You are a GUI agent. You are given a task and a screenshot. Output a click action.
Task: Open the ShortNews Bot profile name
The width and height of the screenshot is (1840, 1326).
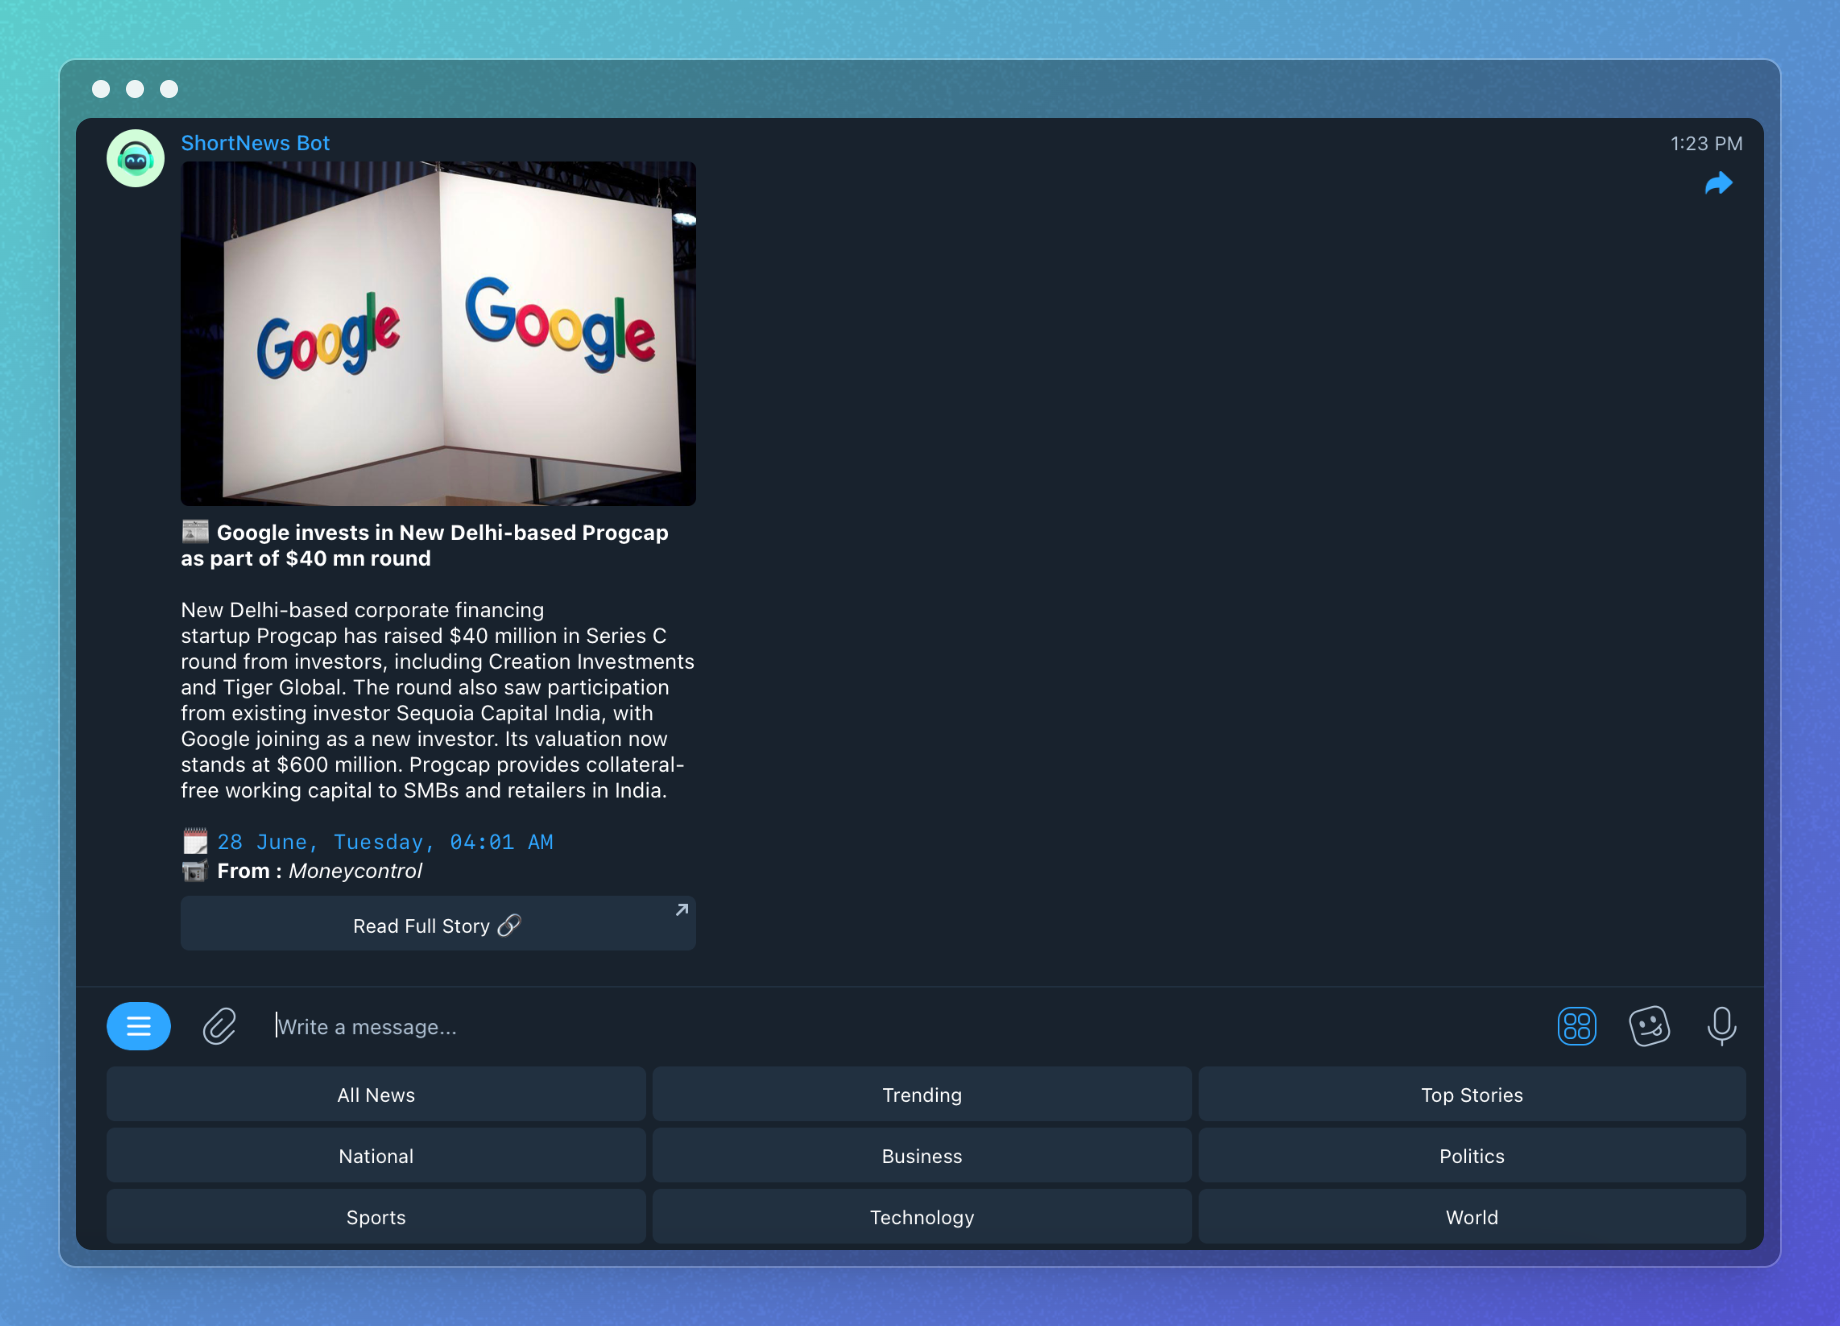(x=255, y=143)
